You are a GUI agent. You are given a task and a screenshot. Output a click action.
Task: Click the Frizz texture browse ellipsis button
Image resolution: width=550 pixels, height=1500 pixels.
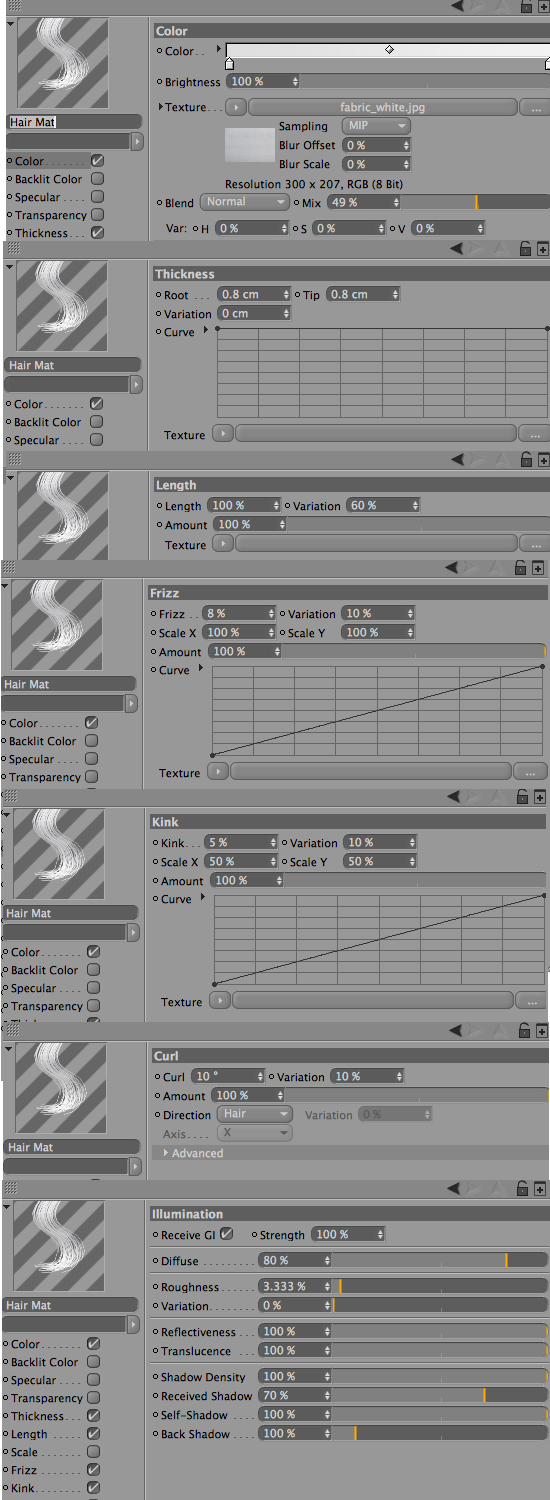[530, 772]
